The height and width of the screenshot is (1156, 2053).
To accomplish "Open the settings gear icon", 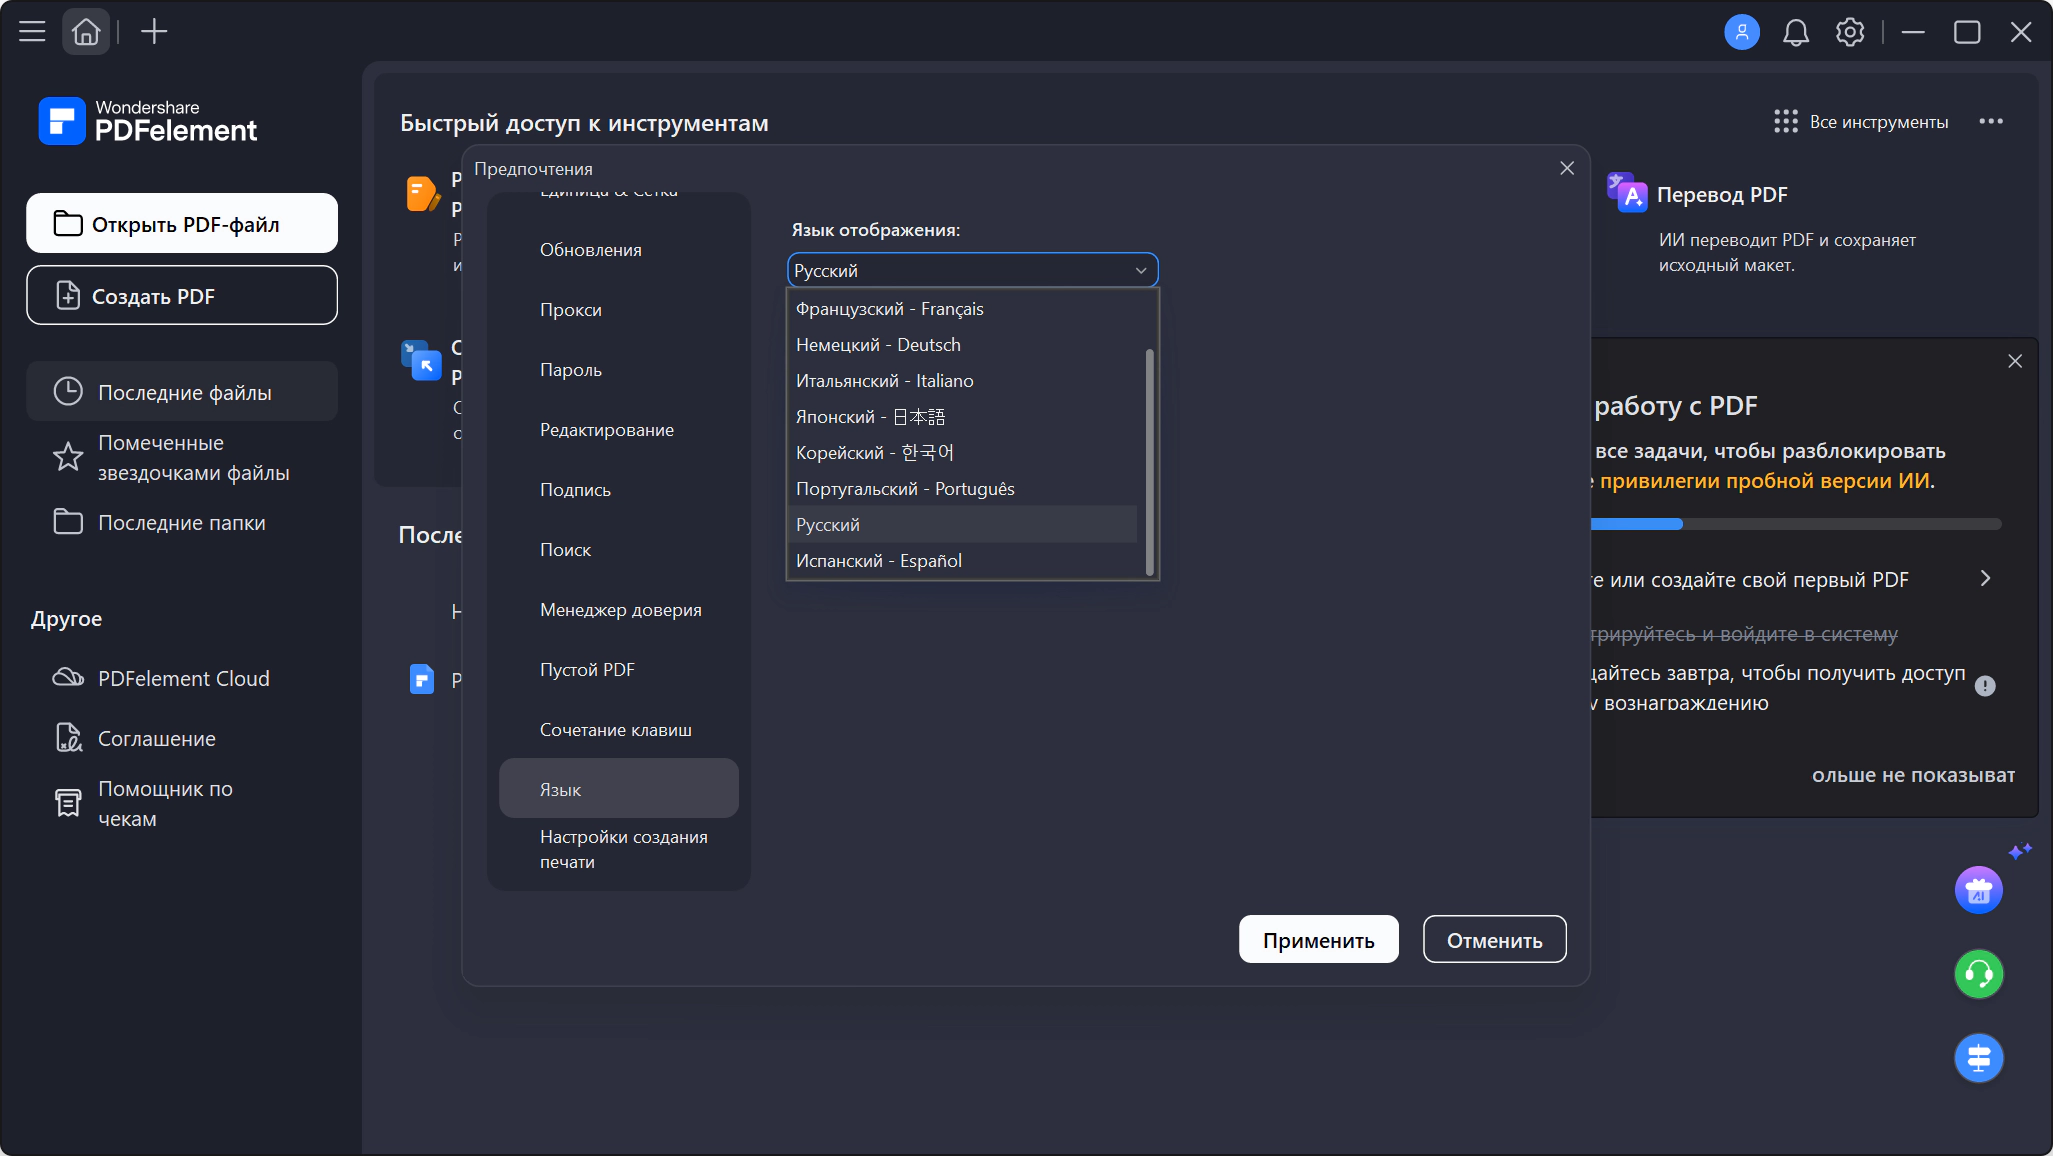I will pos(1849,33).
